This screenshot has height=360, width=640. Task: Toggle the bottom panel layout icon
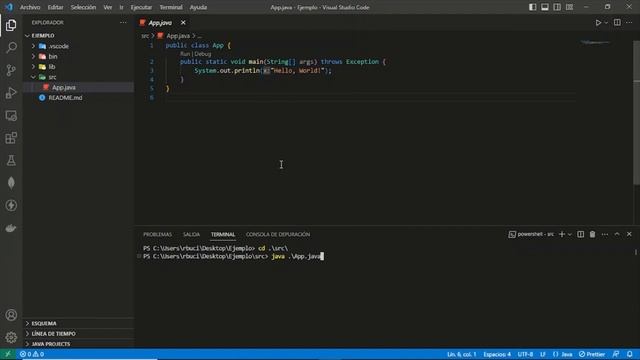(x=545, y=7)
